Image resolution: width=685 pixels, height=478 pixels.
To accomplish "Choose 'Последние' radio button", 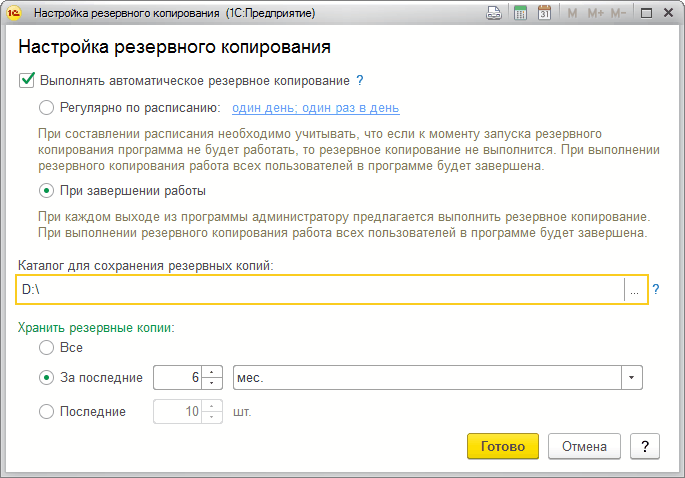I will click(x=46, y=411).
